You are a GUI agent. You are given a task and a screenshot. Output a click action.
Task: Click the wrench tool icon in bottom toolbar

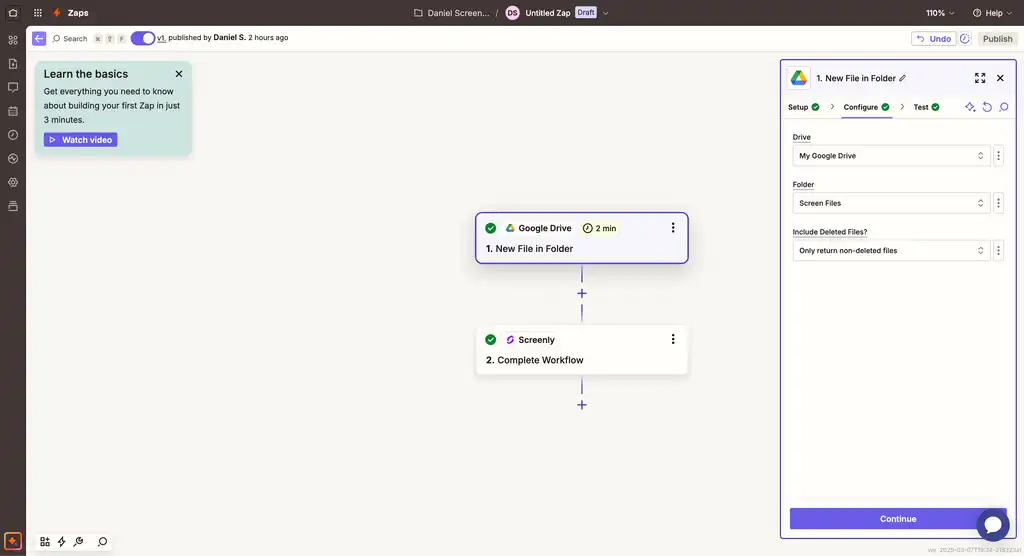click(x=78, y=542)
